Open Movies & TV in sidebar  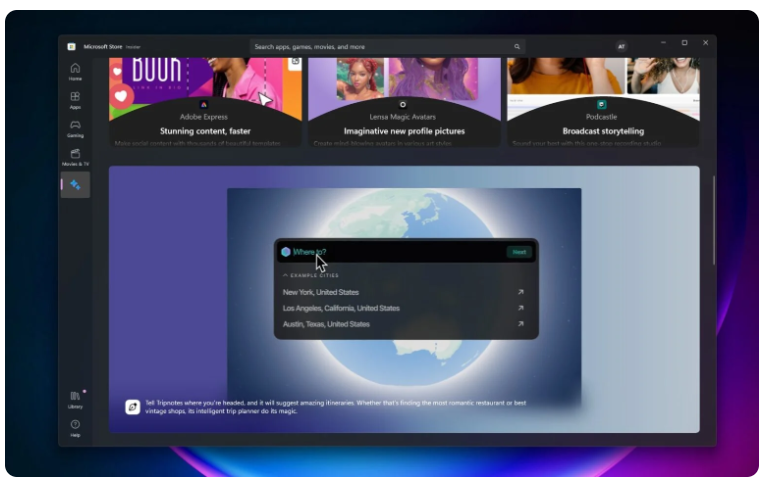[75, 157]
